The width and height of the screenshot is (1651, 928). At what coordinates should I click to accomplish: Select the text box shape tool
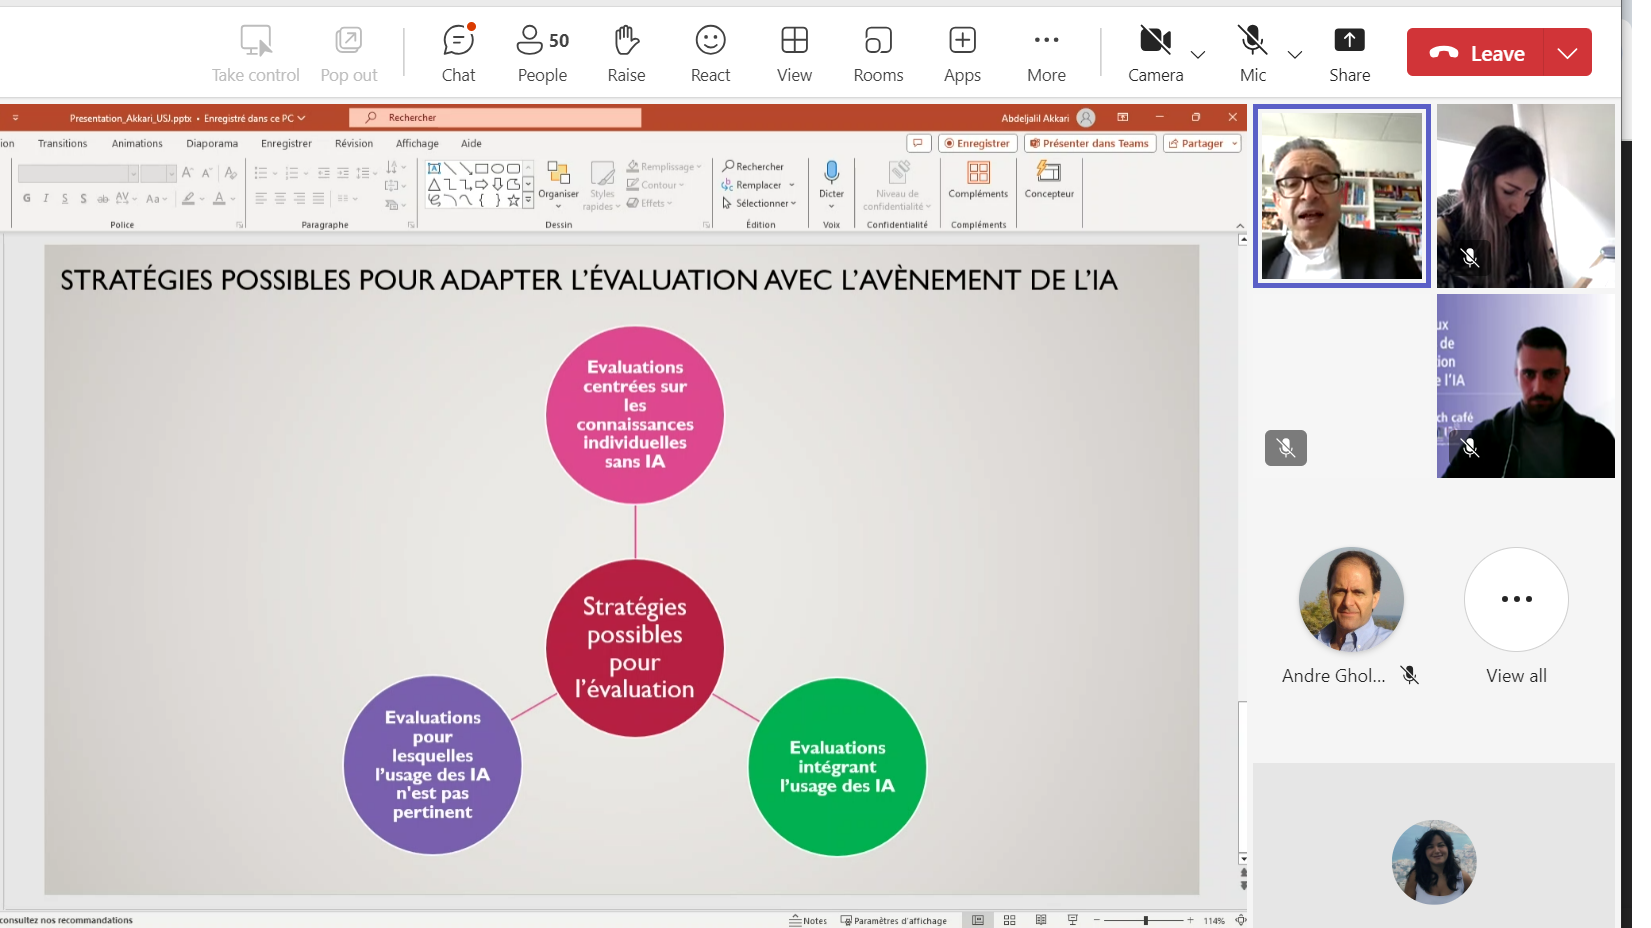tap(434, 168)
